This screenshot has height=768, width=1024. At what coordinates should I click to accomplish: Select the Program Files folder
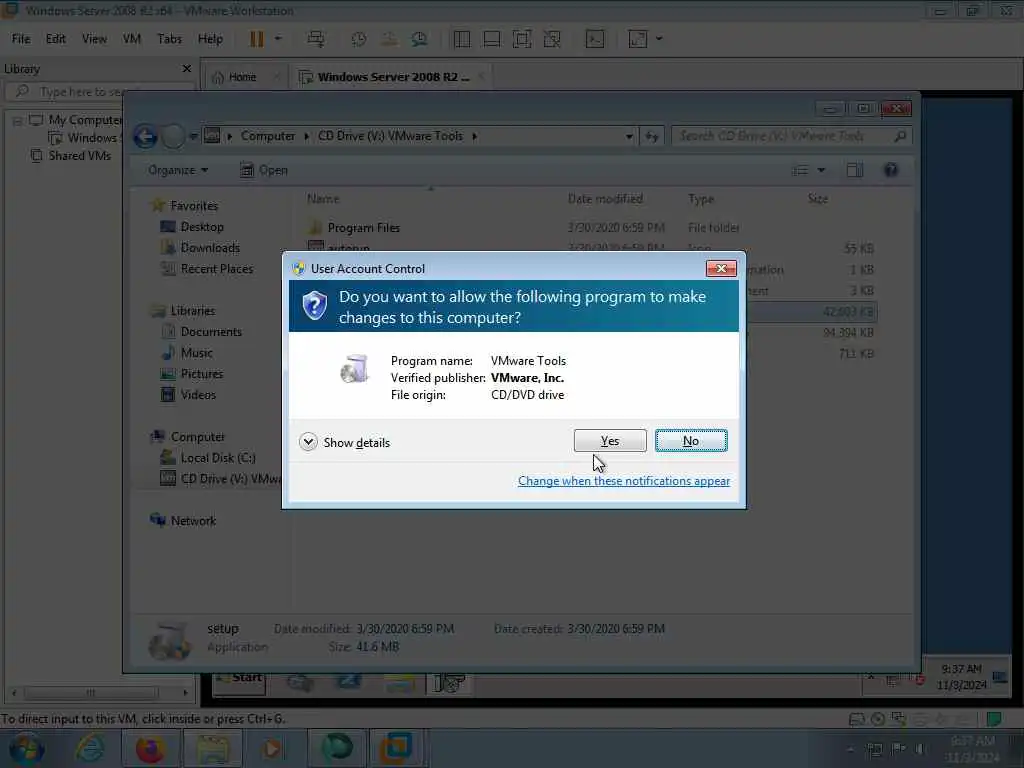point(363,227)
